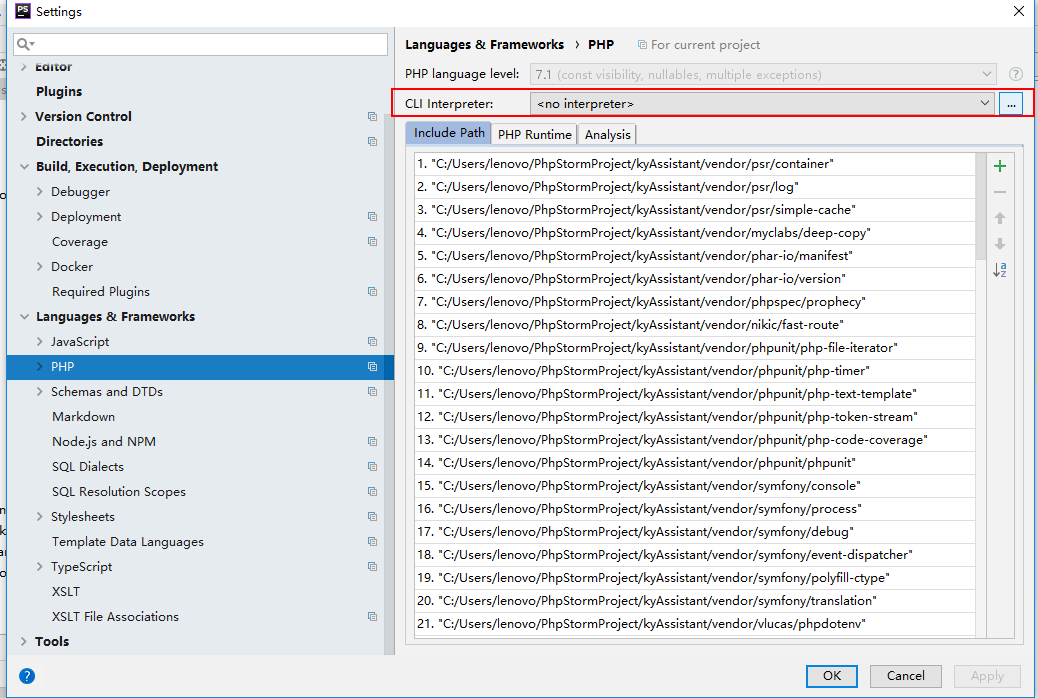This screenshot has width=1038, height=698.
Task: Click the sort alphabetically icon
Action: coord(1000,270)
